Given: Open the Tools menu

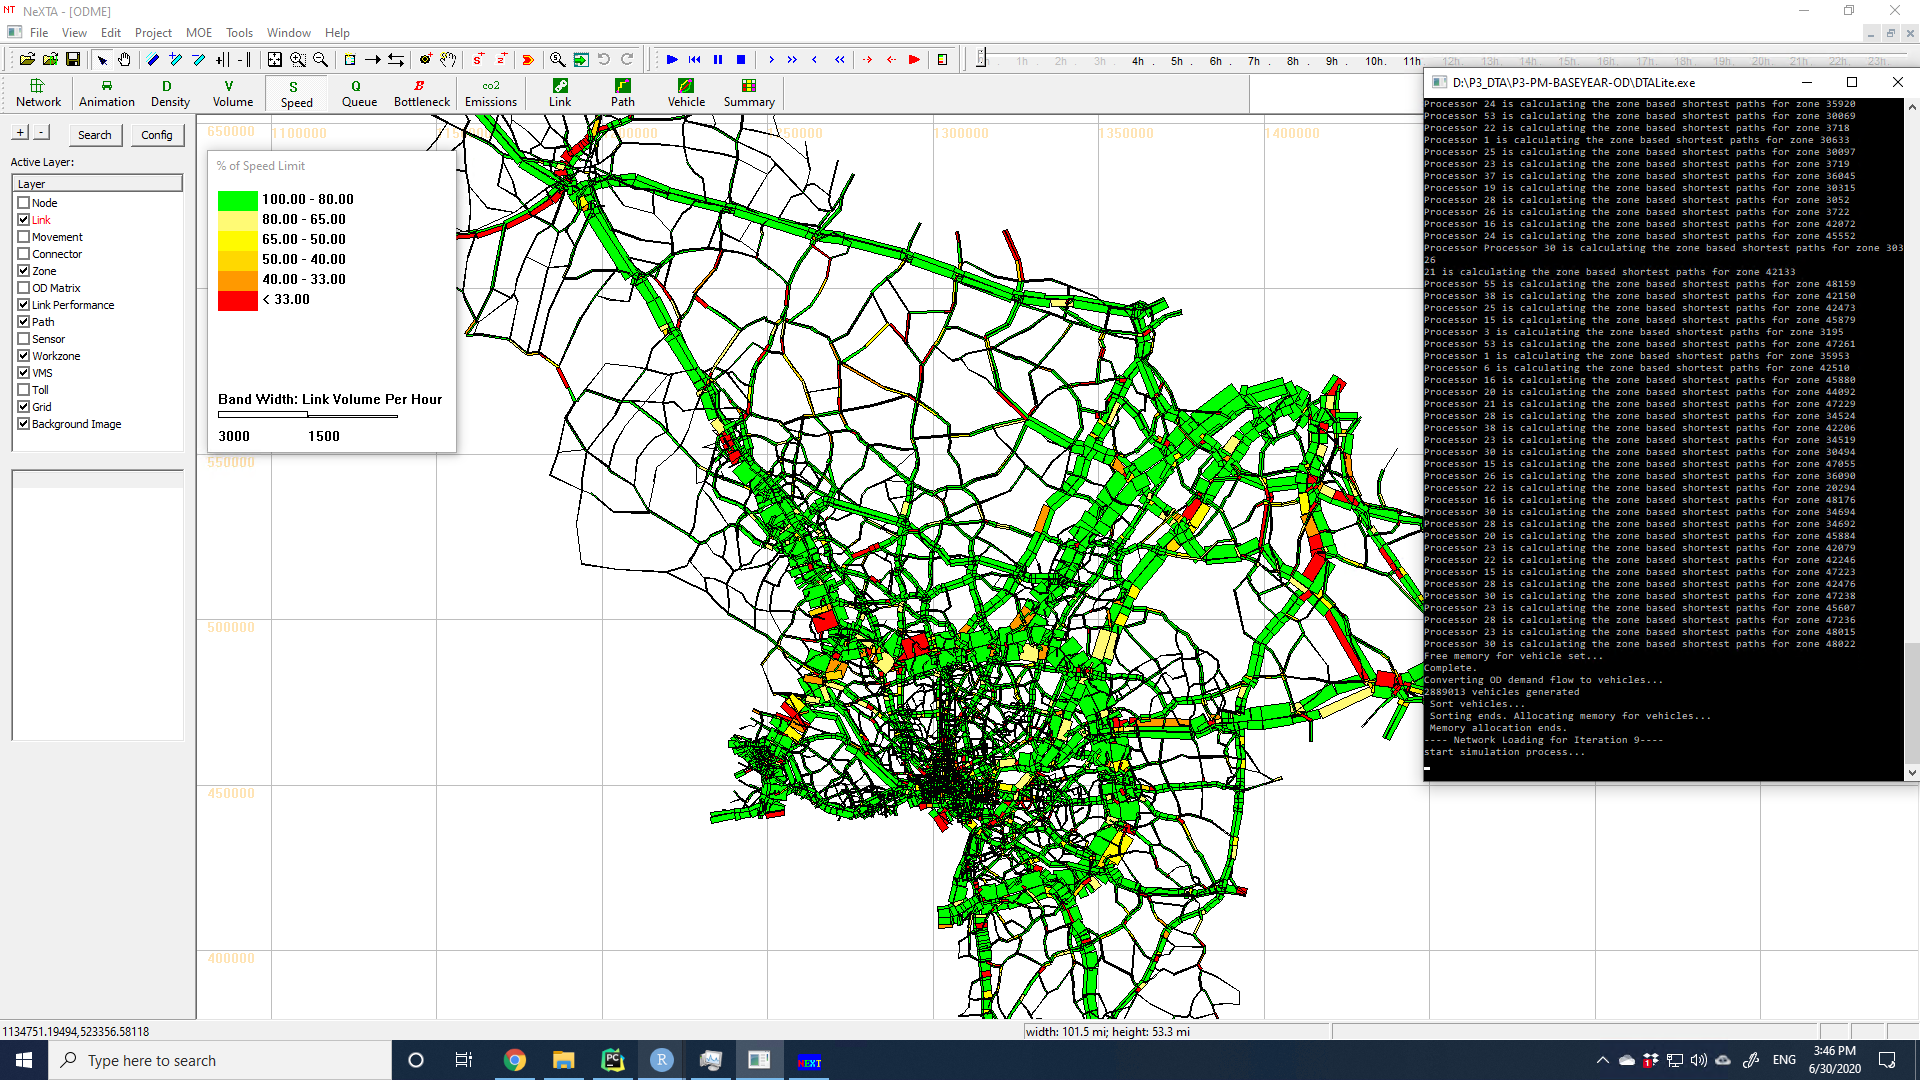Looking at the screenshot, I should (239, 33).
